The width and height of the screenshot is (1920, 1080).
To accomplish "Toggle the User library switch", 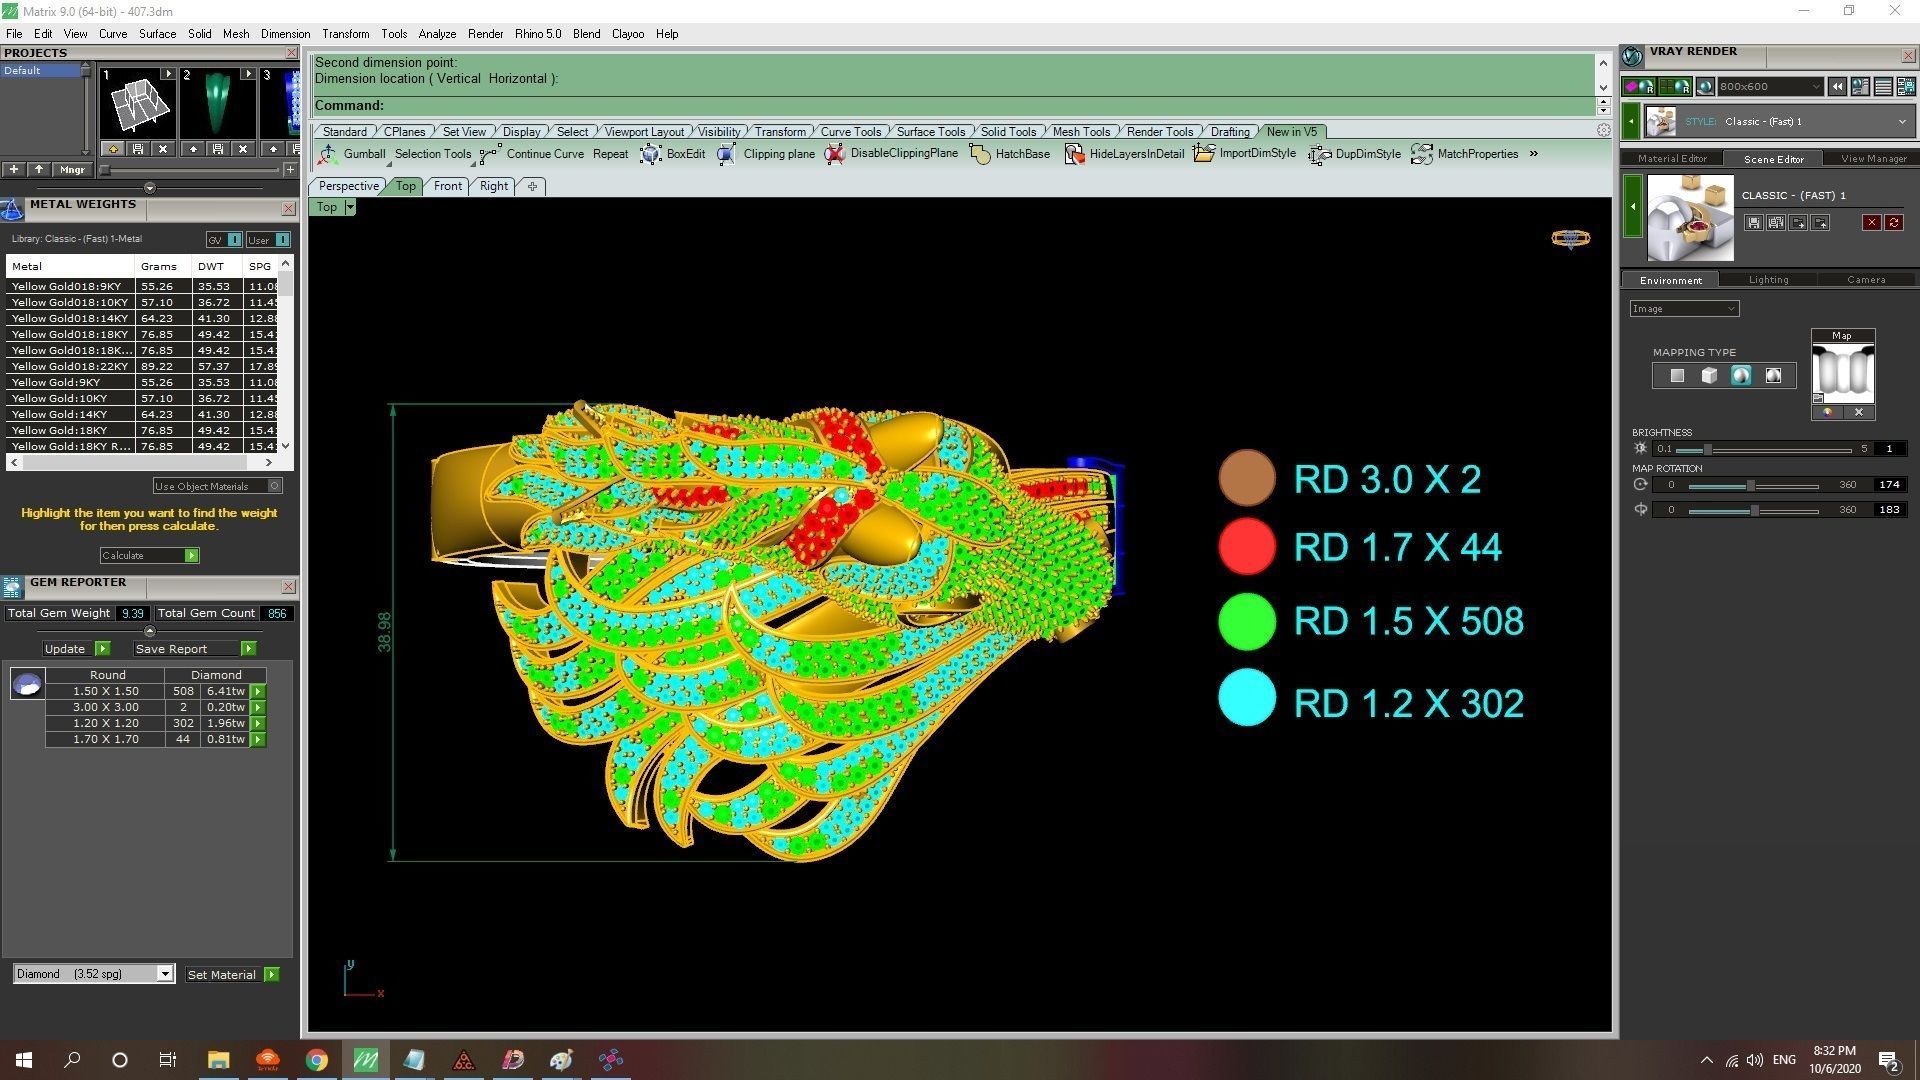I will coord(282,240).
